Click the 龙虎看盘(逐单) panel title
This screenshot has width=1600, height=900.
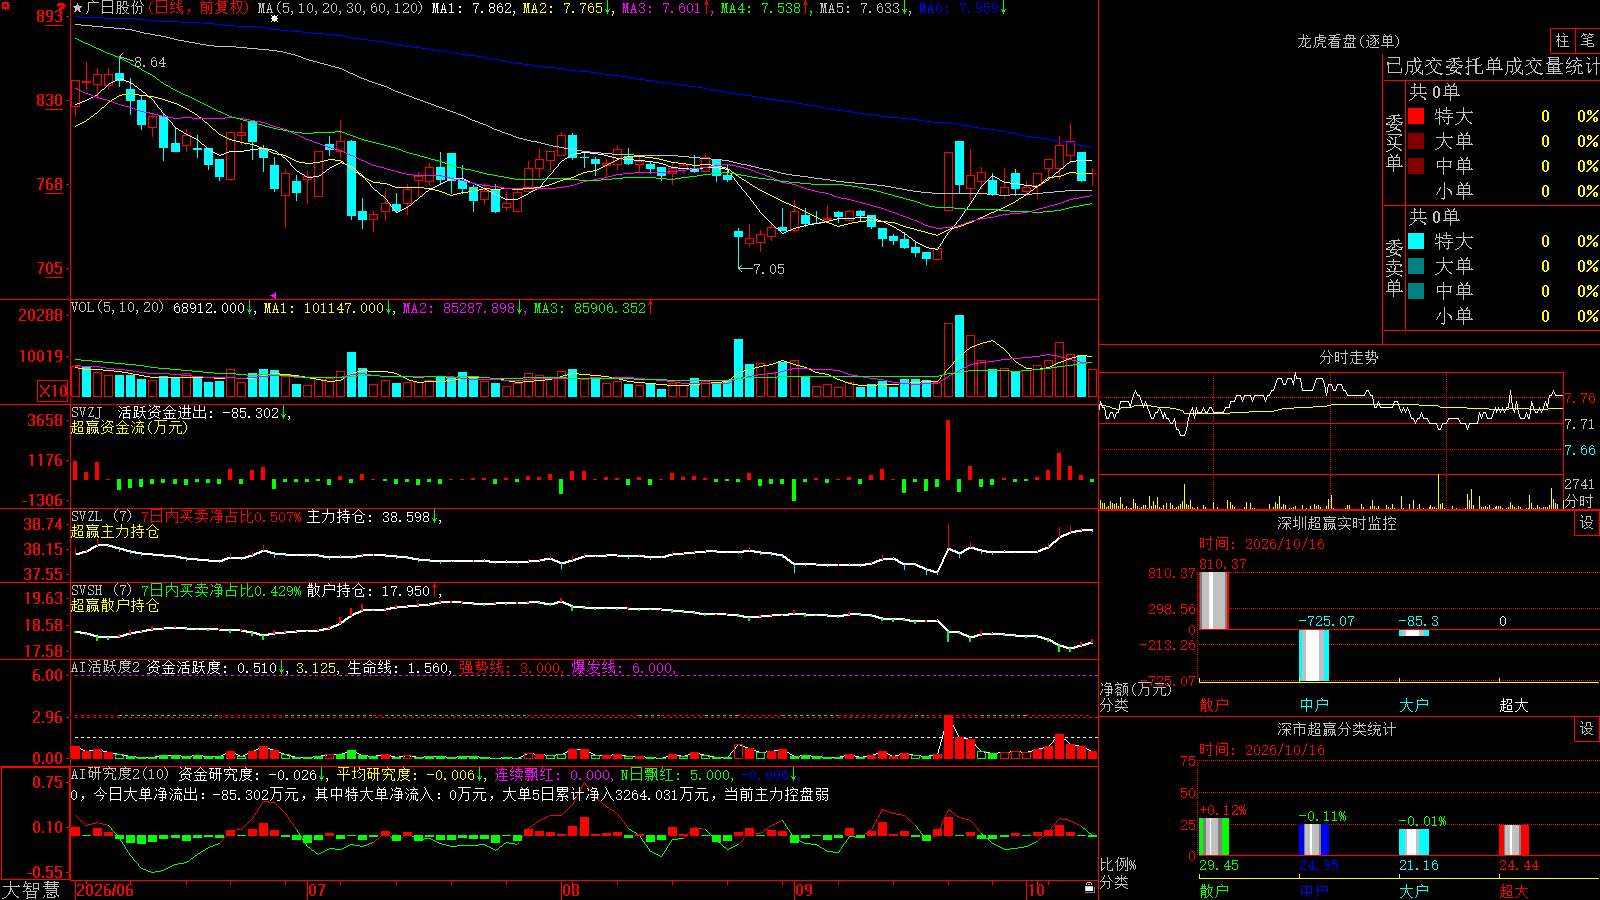coord(1349,41)
